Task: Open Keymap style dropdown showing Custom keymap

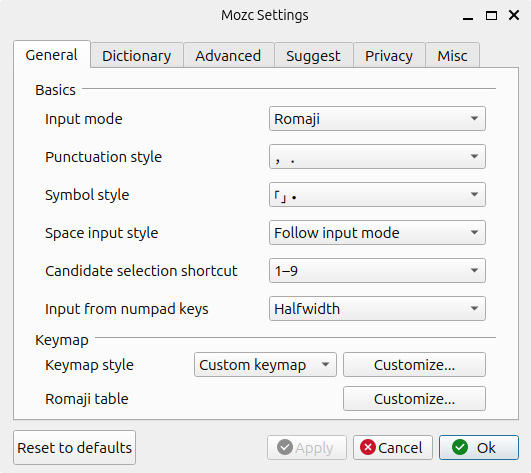Action: click(x=265, y=365)
